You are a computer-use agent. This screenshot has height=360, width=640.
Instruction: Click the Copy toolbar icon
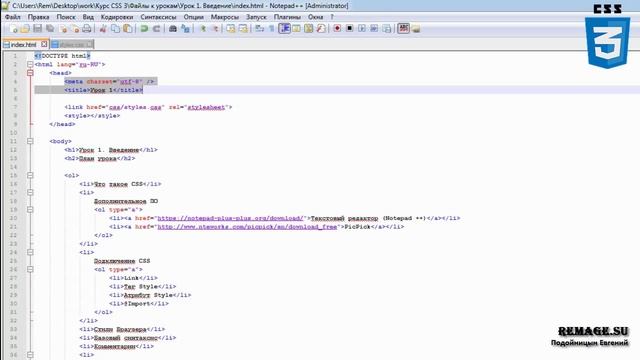116,29
